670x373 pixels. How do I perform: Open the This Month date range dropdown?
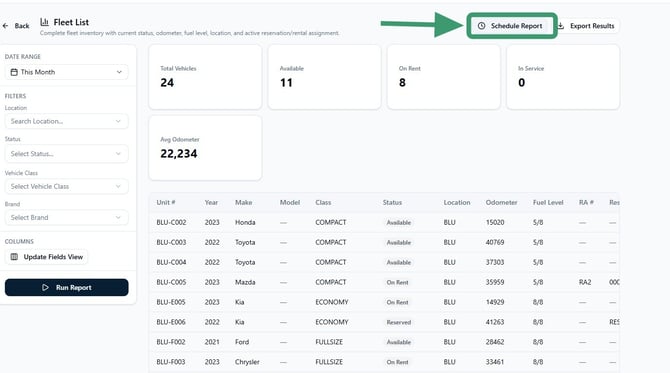click(x=67, y=72)
